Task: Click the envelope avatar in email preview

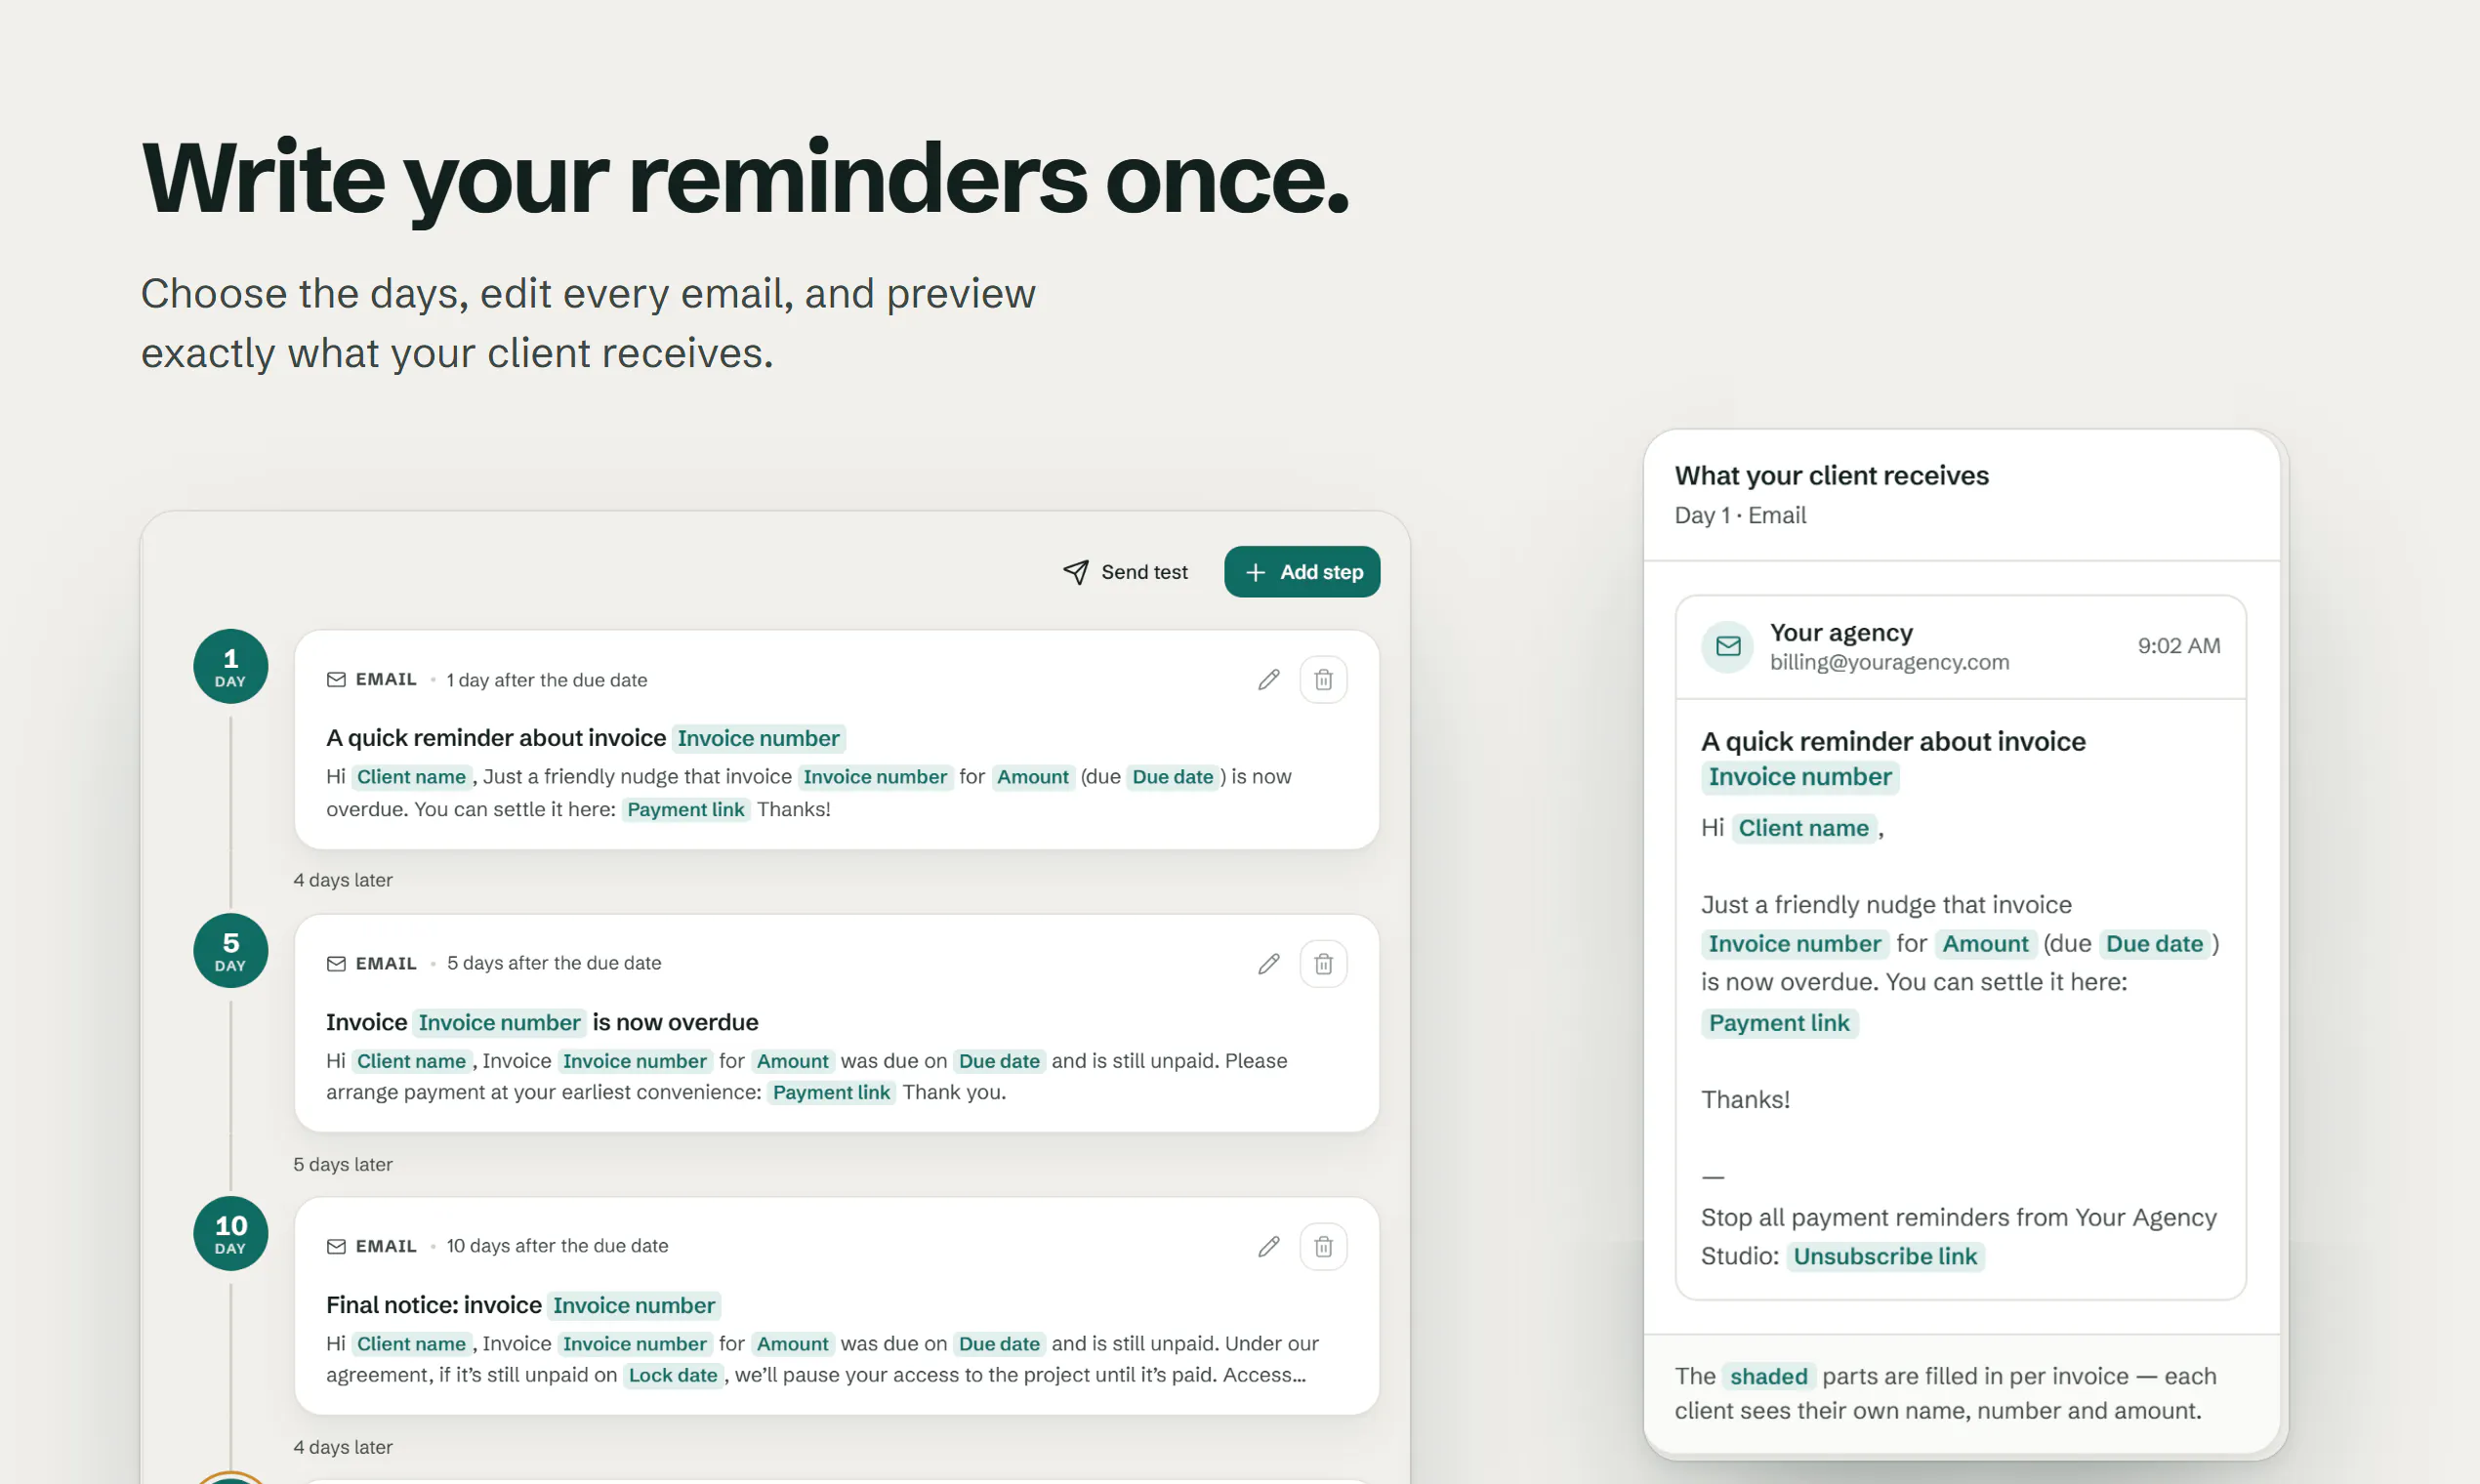Action: pos(1727,646)
